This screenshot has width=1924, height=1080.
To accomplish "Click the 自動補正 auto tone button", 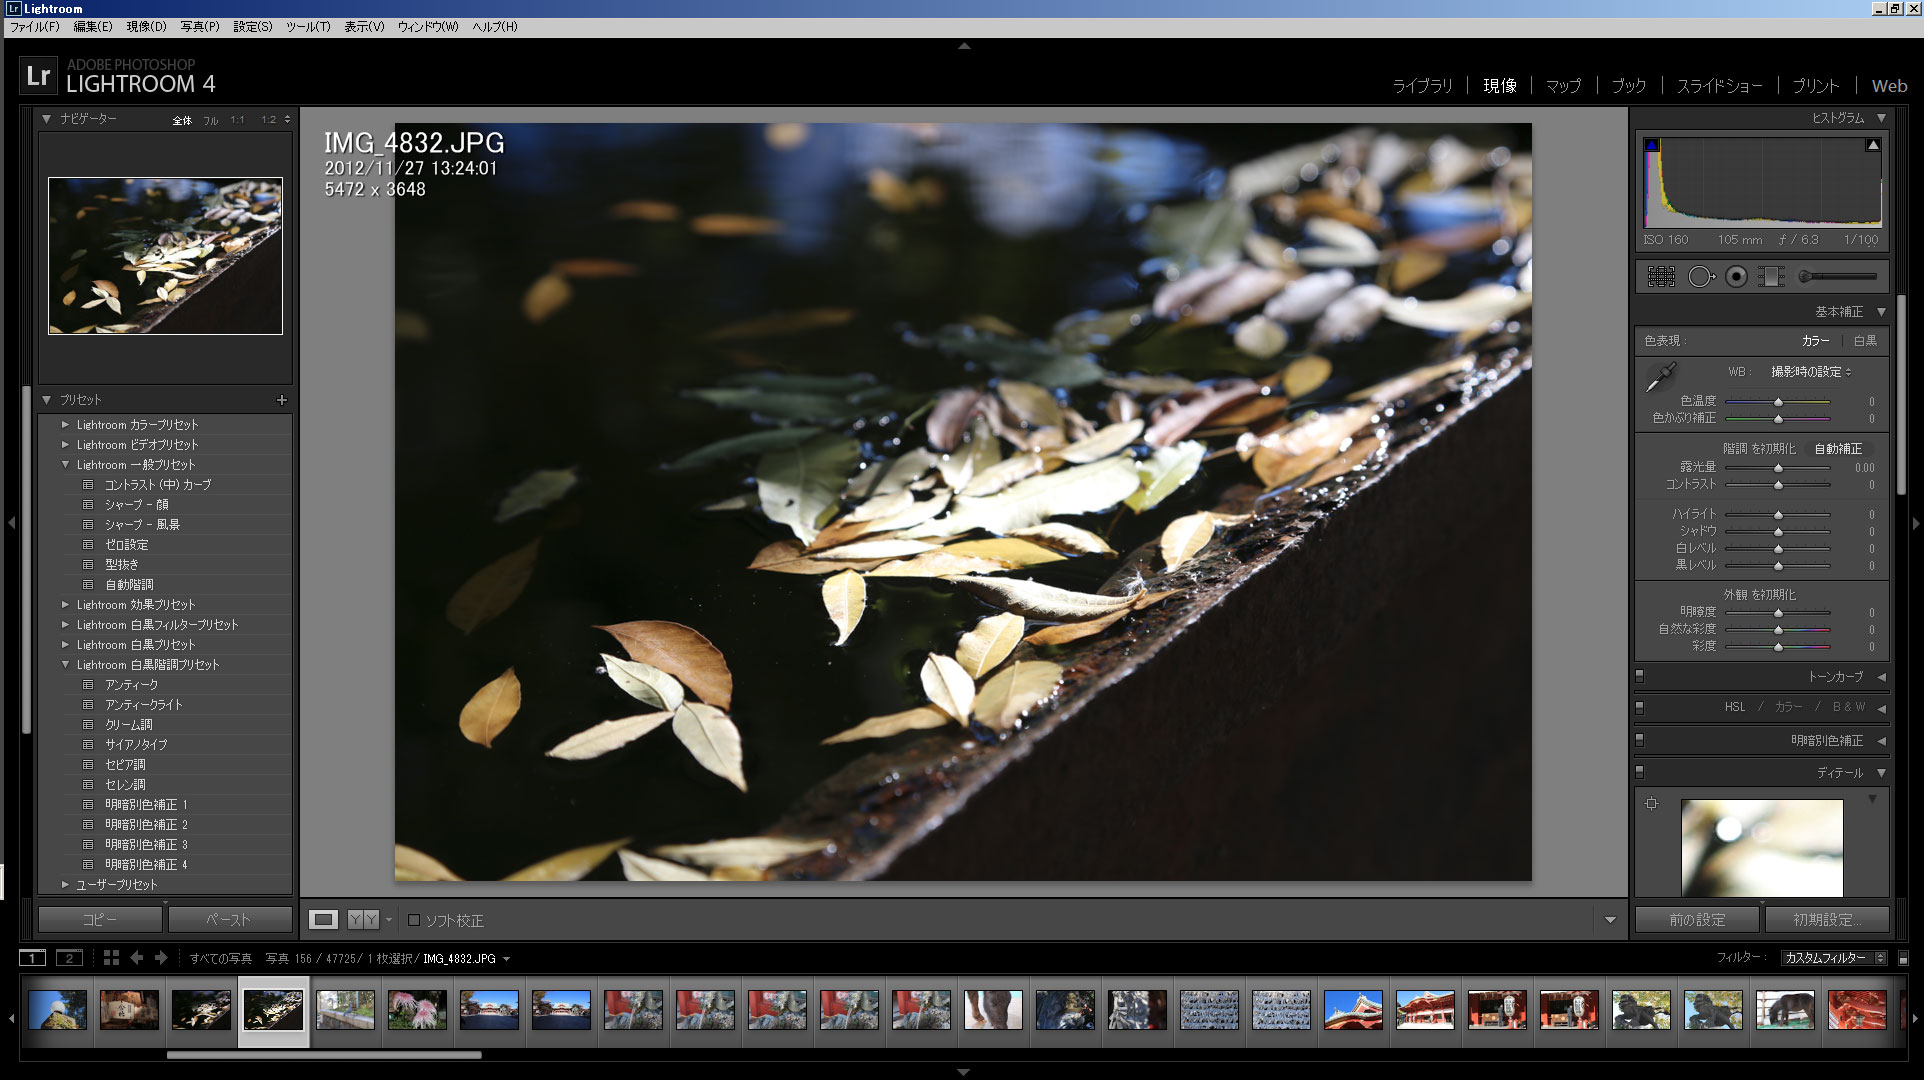I will click(1838, 449).
